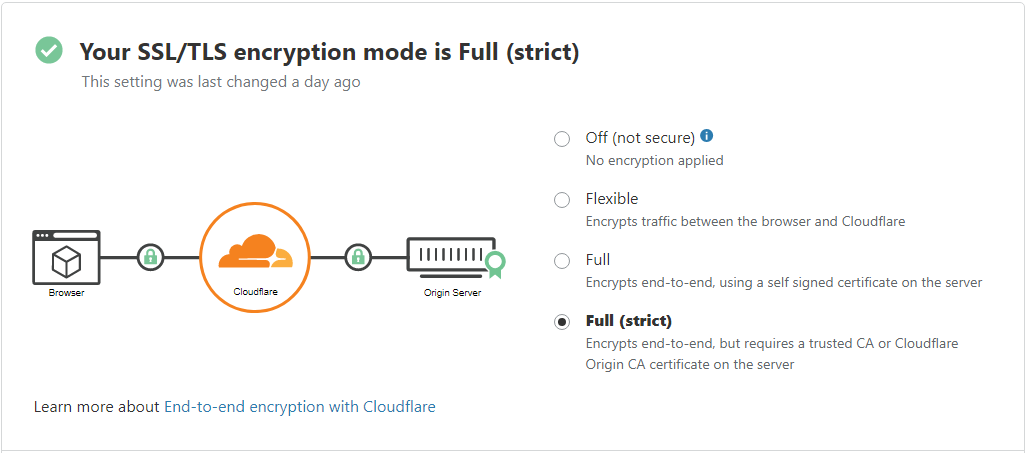
Task: Open the info icon beside Off (not secure)
Action: tap(707, 136)
